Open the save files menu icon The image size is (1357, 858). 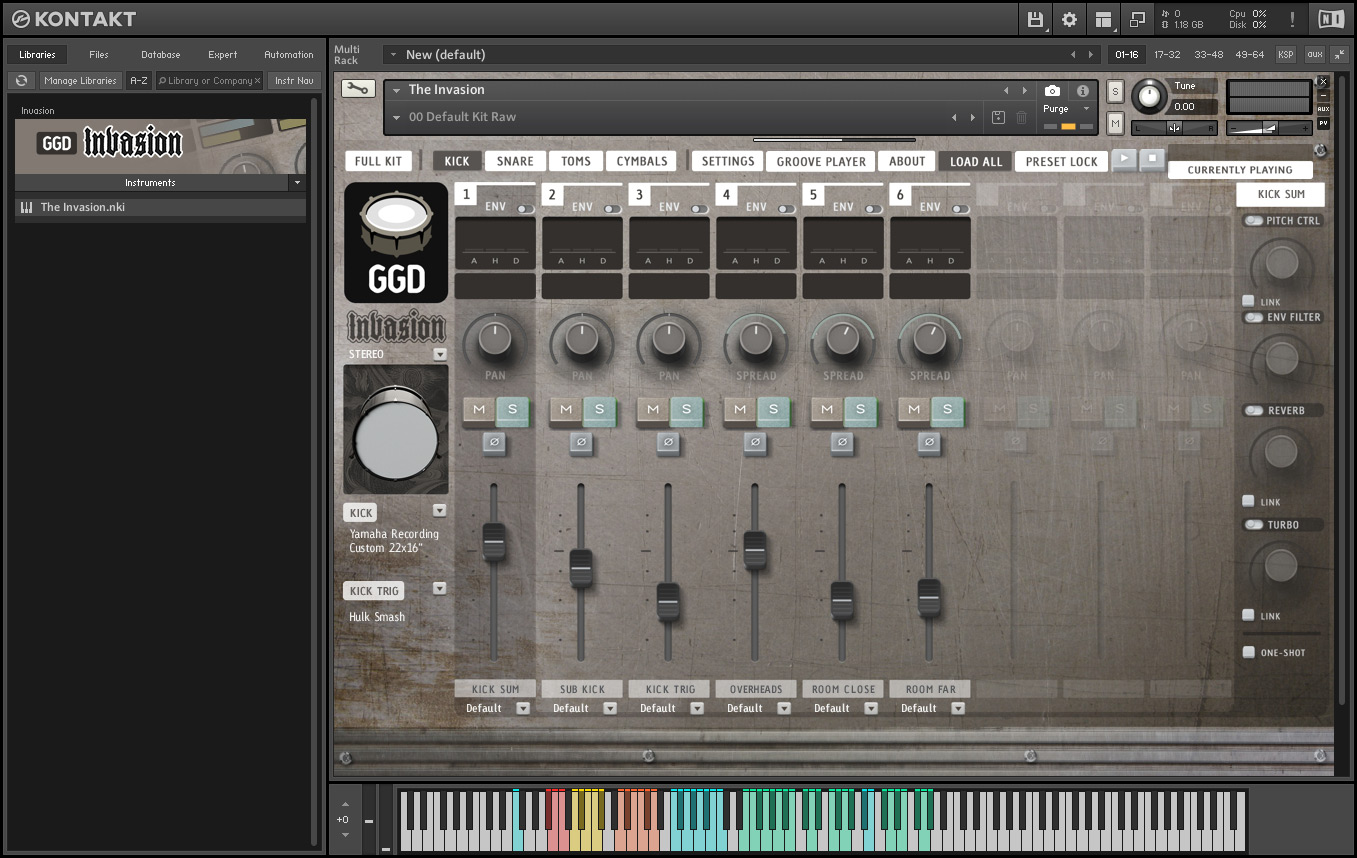(1036, 19)
